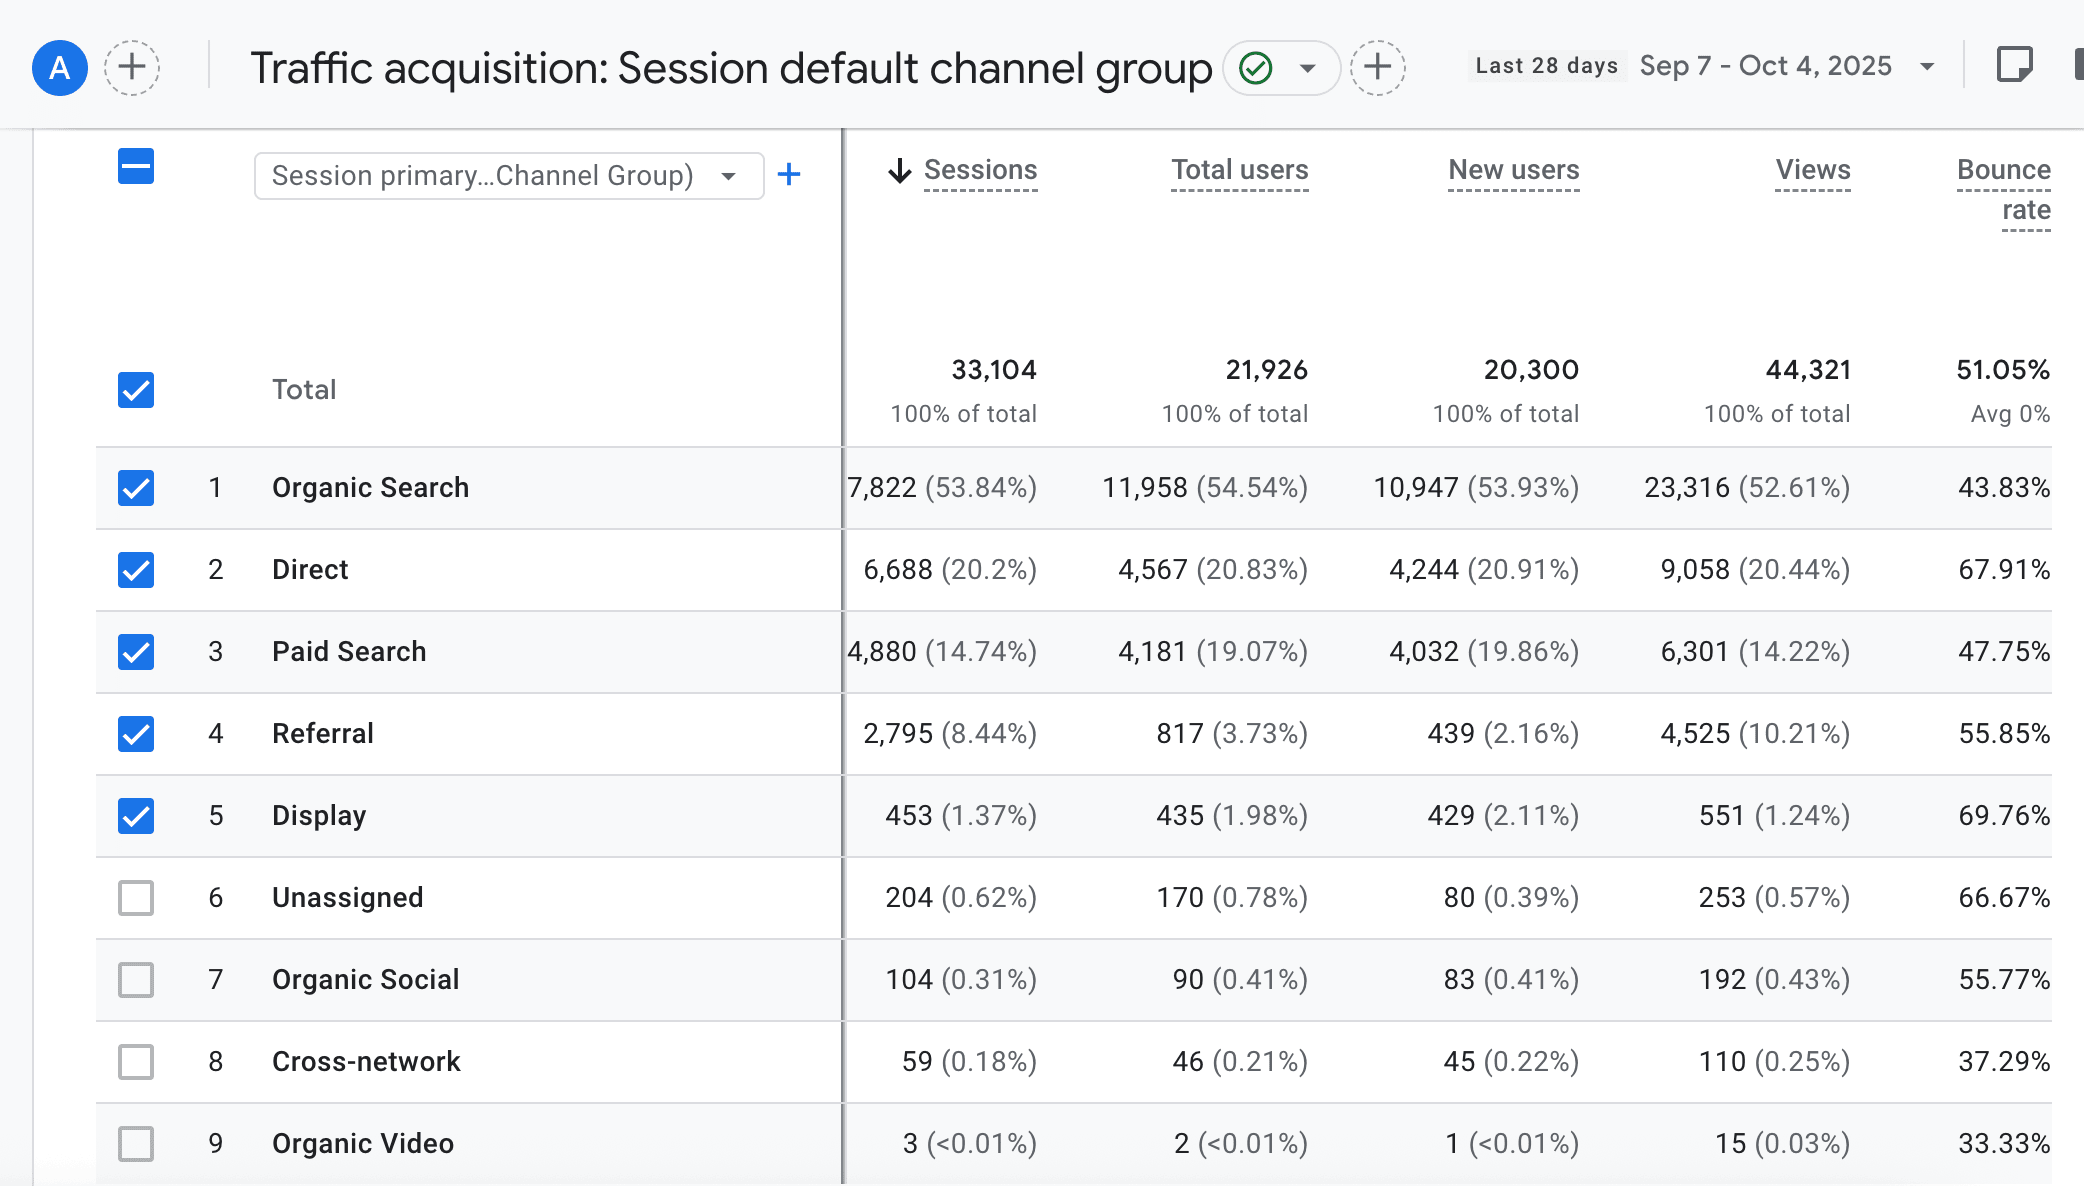The image size is (2084, 1186).
Task: Click the blue 'A' All Users segment icon
Action: point(60,68)
